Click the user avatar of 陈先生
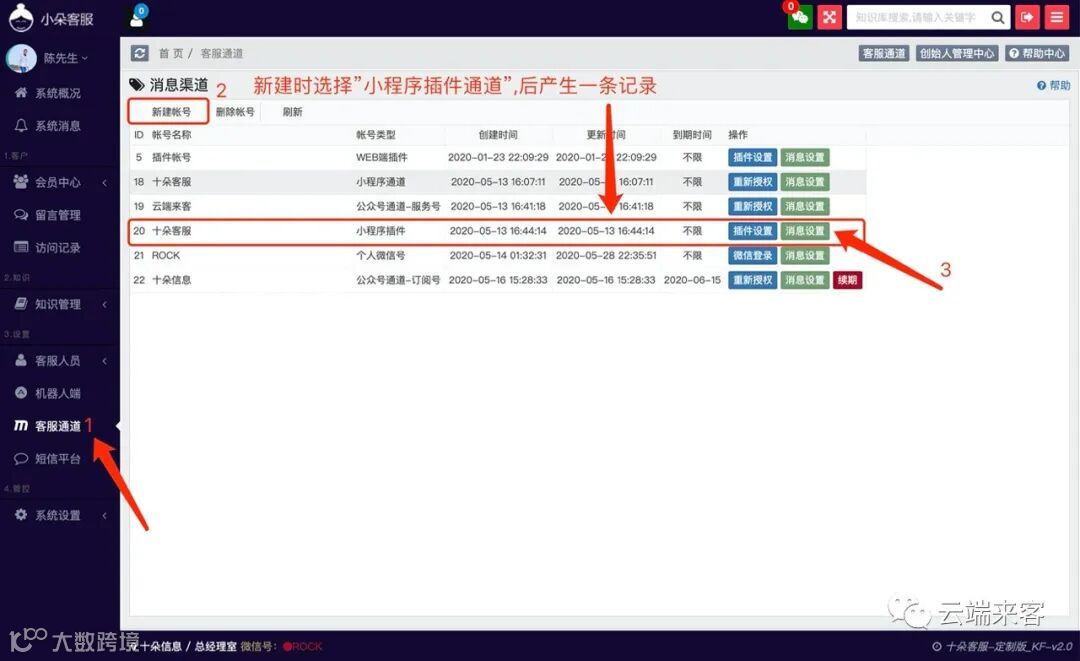This screenshot has height=661, width=1080. click(21, 59)
